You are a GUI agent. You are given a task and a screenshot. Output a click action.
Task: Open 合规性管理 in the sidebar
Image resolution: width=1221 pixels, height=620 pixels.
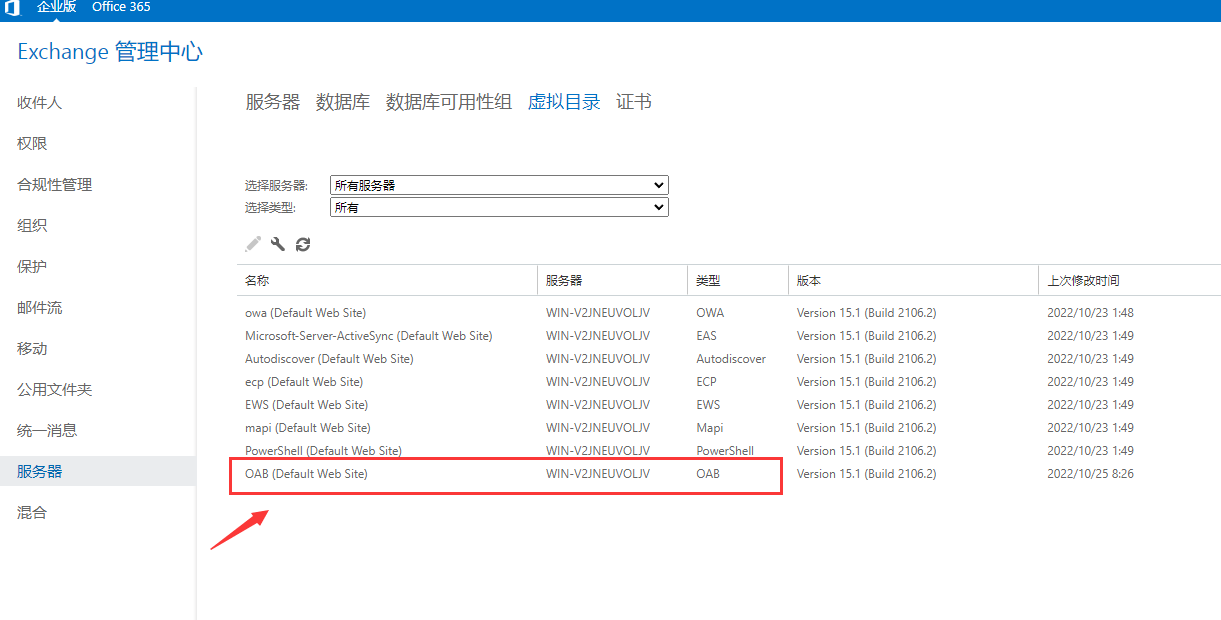(55, 185)
